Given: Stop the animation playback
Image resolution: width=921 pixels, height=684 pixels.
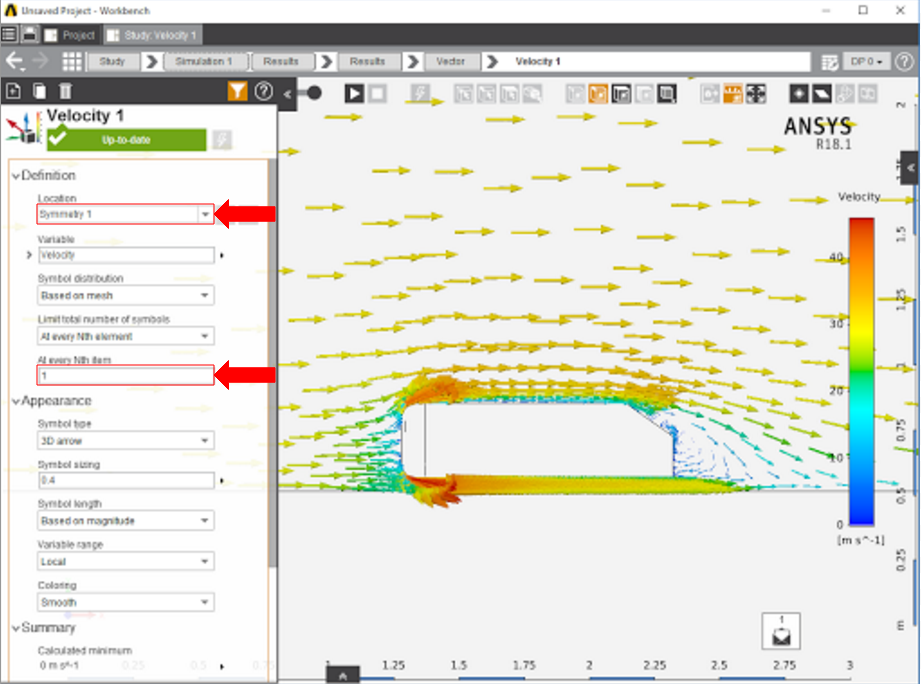Looking at the screenshot, I should tap(378, 93).
